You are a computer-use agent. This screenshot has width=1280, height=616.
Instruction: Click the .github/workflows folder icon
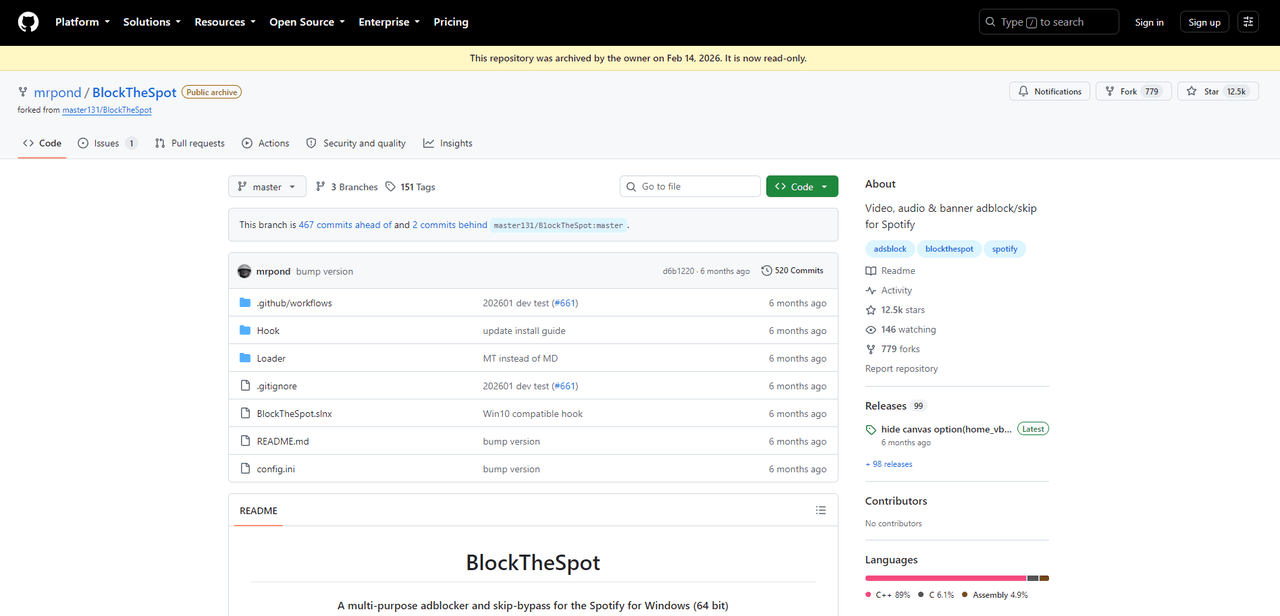click(x=245, y=303)
